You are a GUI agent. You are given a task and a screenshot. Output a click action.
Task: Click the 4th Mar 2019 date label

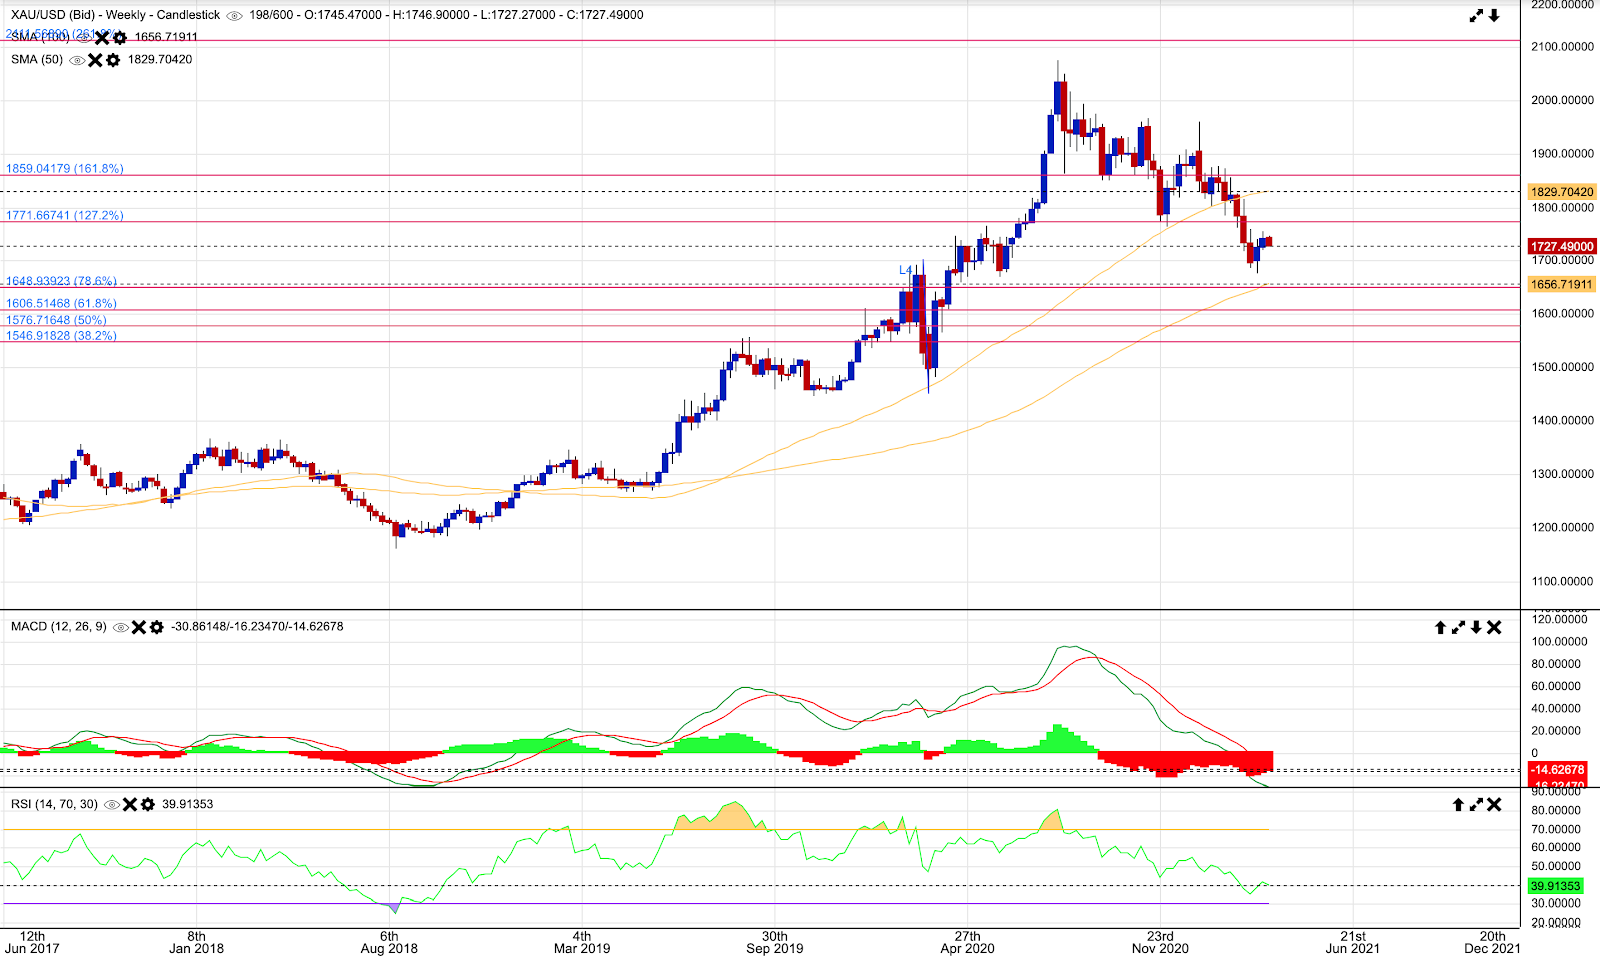click(582, 942)
